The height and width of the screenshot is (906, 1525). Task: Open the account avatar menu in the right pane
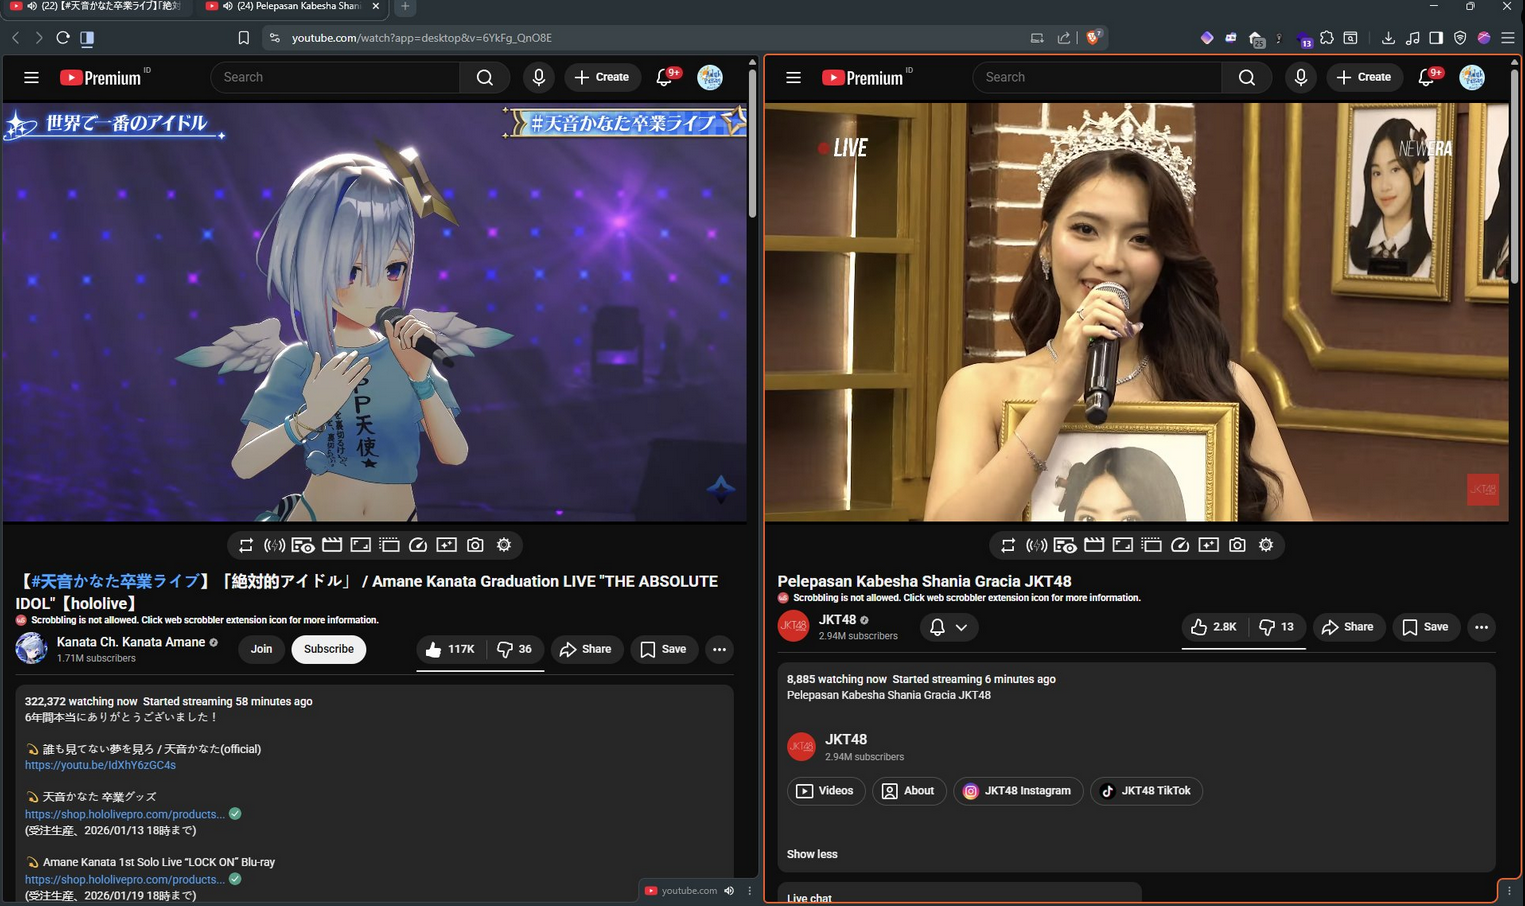[x=1472, y=77]
